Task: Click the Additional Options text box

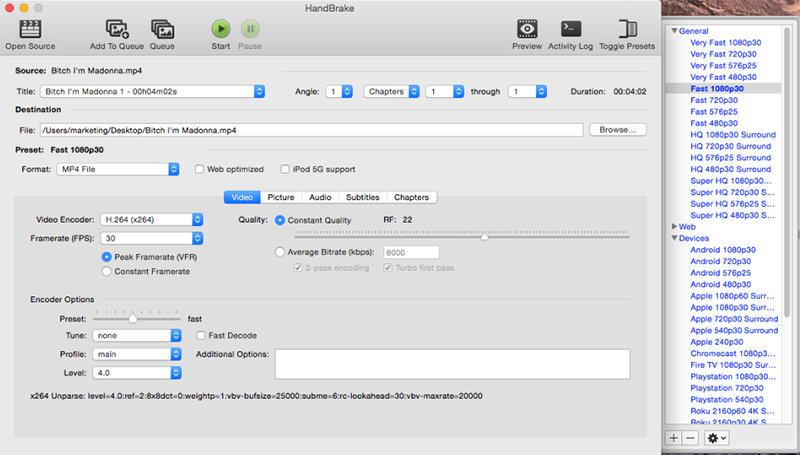Action: click(453, 364)
